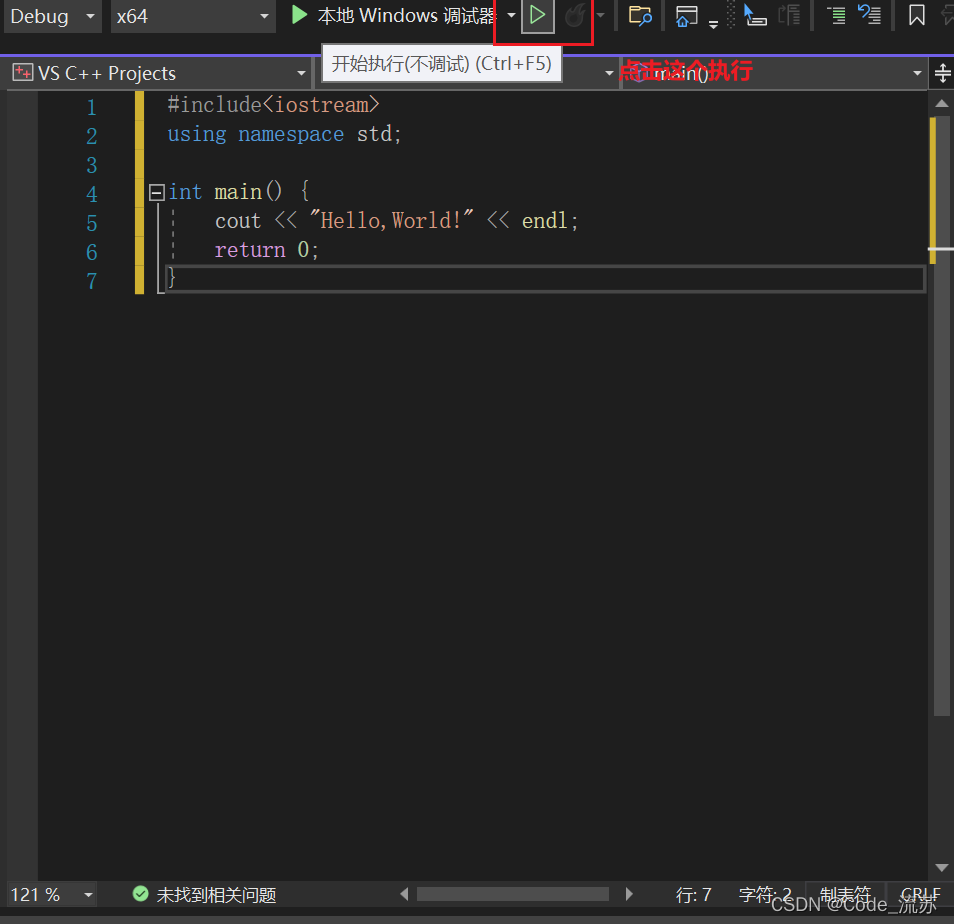Click the int keyword before main
Viewport: 954px width, 924px height.
[x=185, y=192]
